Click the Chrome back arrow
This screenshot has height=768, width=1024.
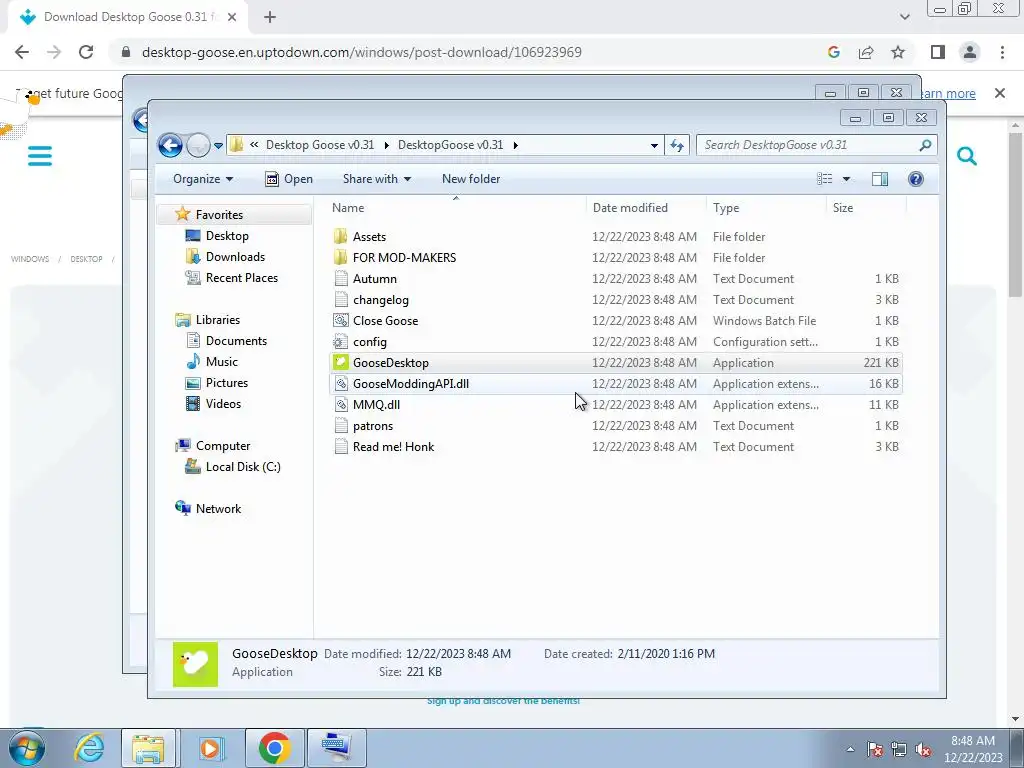(x=22, y=52)
